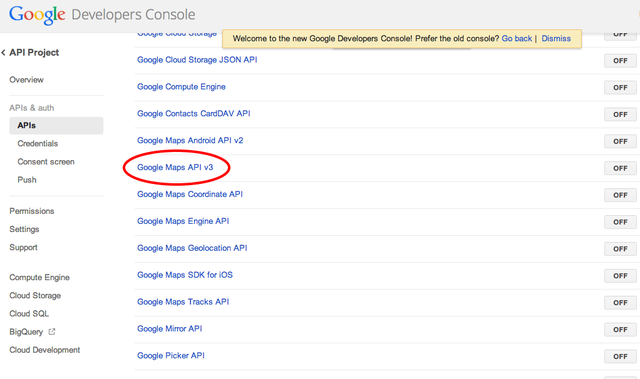Enable Google Maps API v3 switch
The width and height of the screenshot is (640, 379).
point(620,168)
